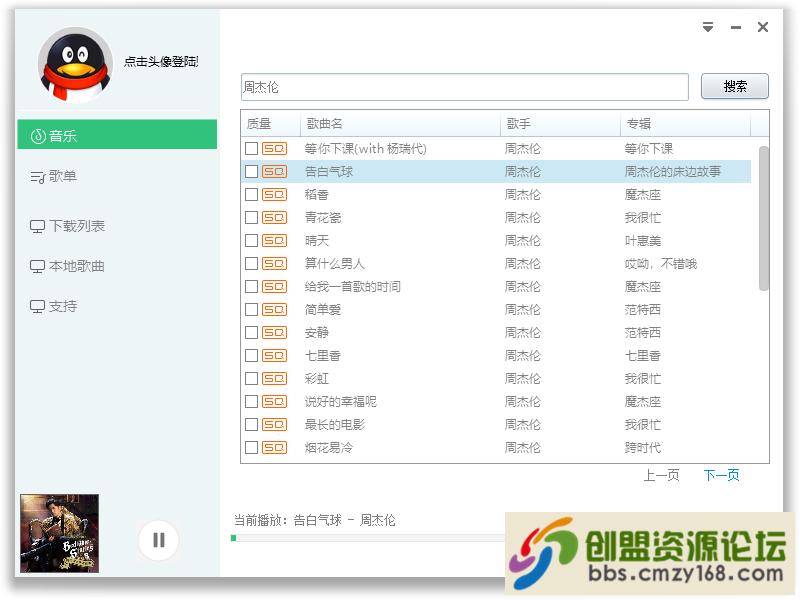Image resolution: width=800 pixels, height=600 pixels.
Task: Click the SQ quality icon for 彩虹
Action: (274, 379)
